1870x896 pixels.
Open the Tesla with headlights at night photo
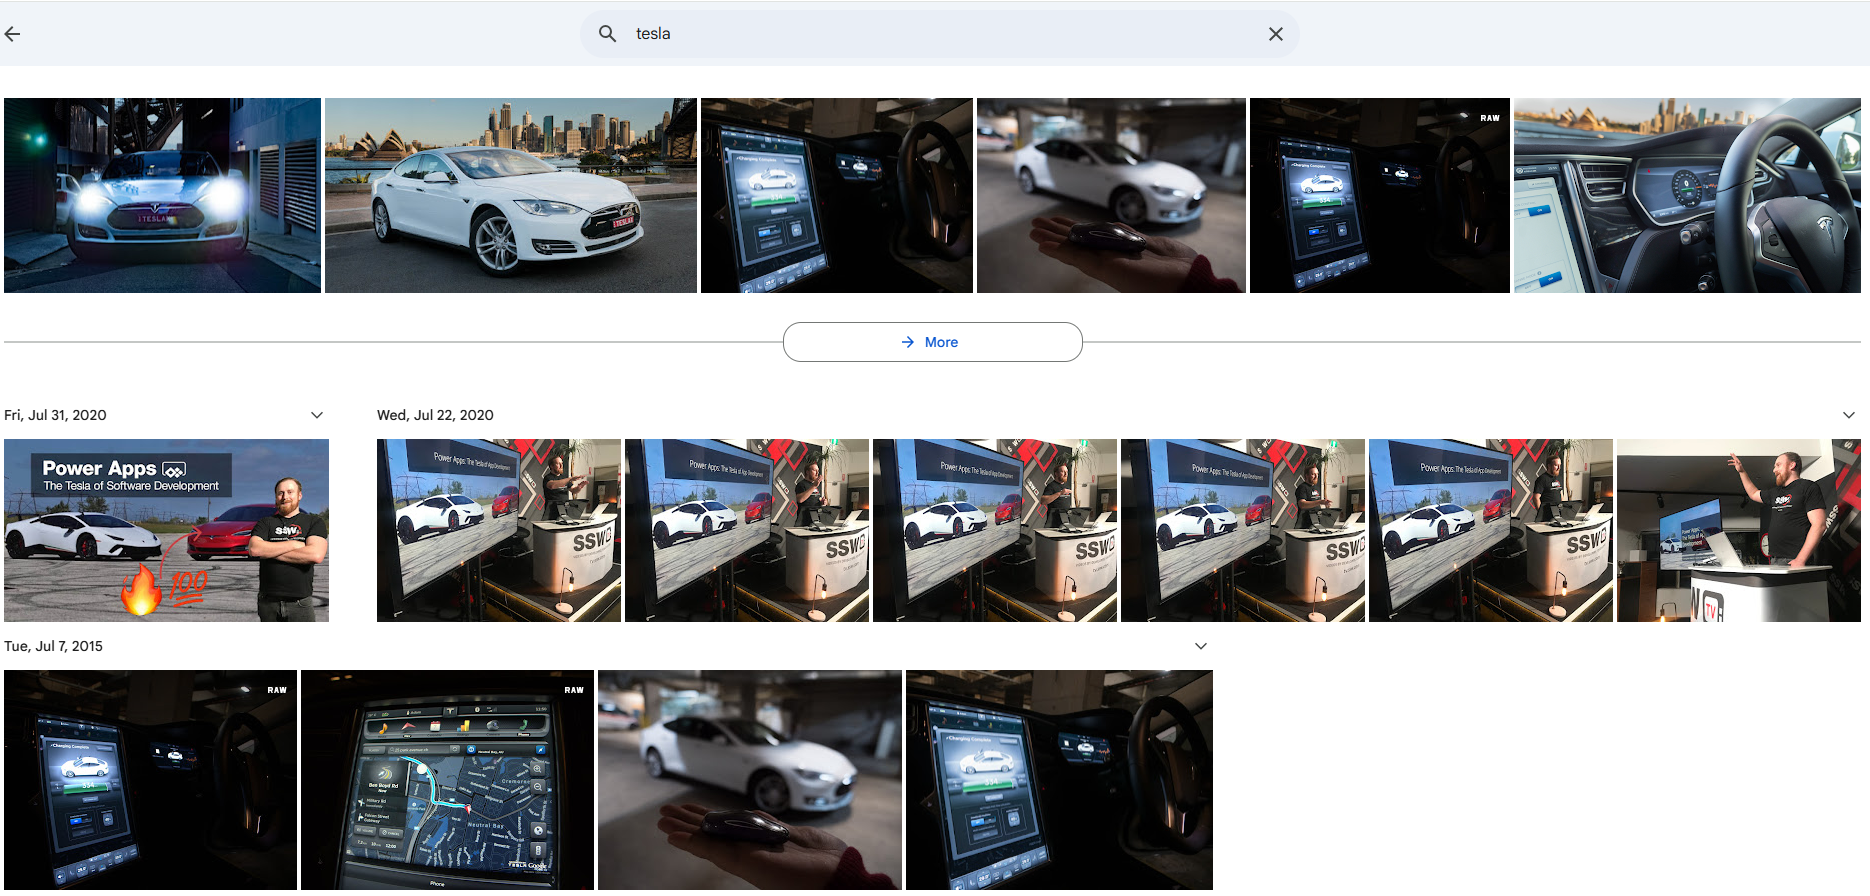[x=162, y=196]
